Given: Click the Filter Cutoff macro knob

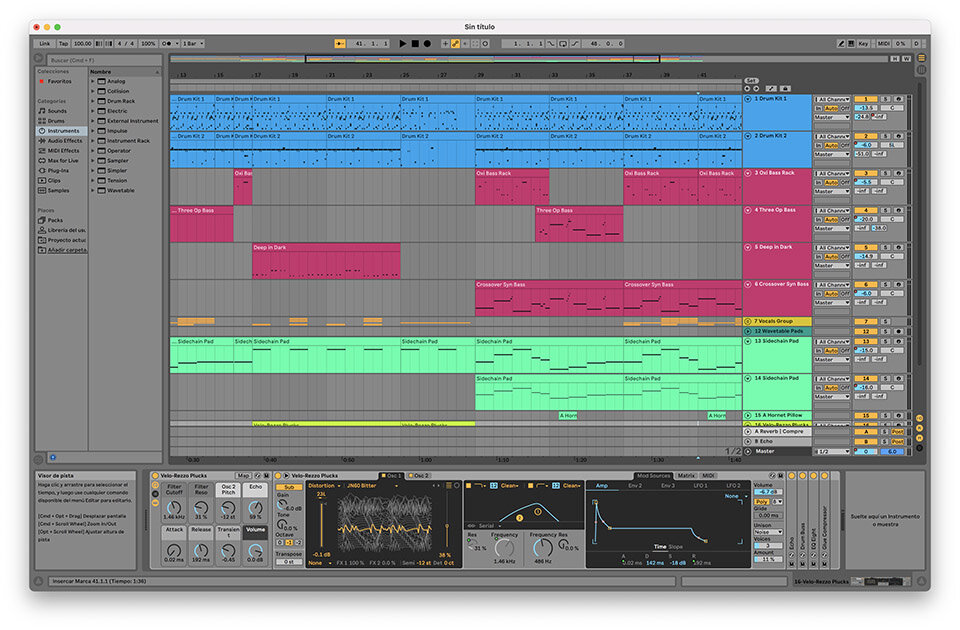Looking at the screenshot, I should pyautogui.click(x=173, y=508).
